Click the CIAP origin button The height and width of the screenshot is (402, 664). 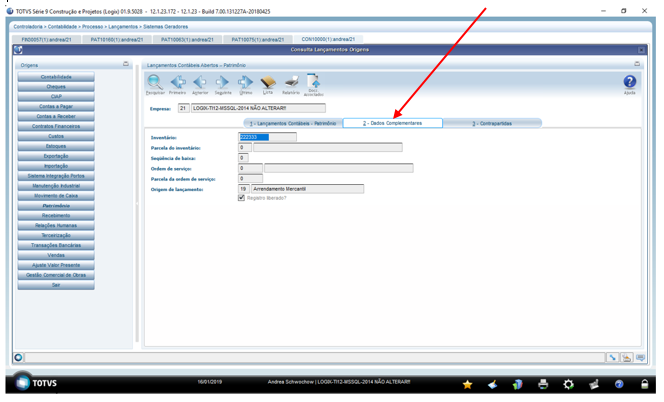56,97
